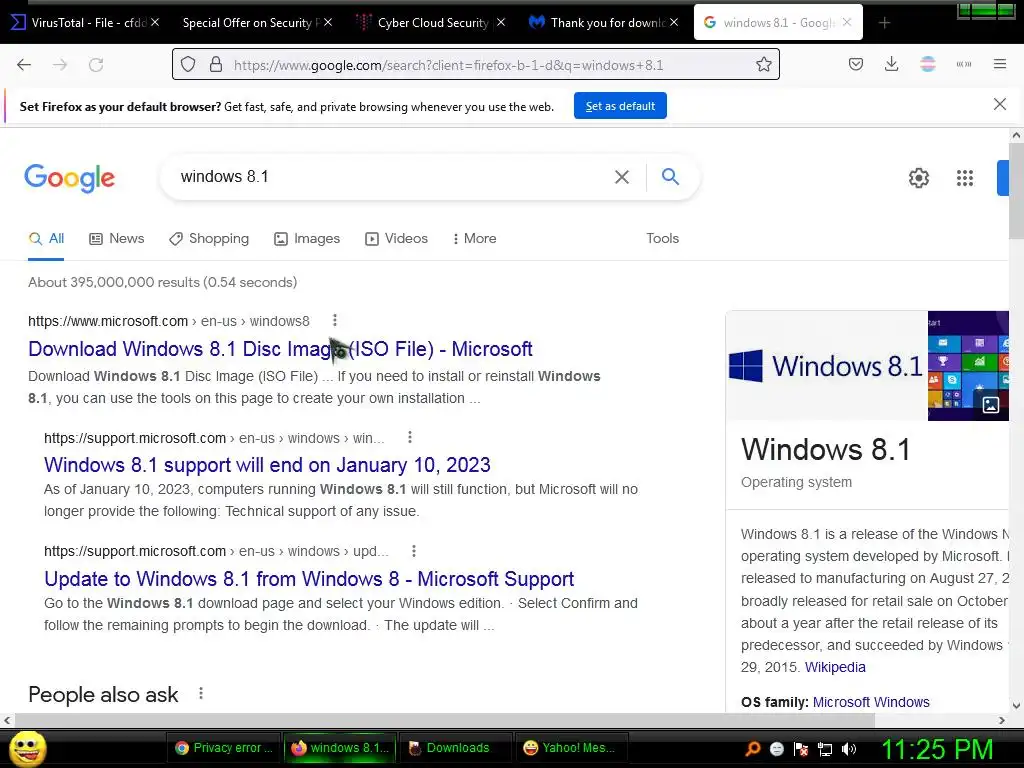
Task: Open the volume speaker tray icon
Action: 849,749
